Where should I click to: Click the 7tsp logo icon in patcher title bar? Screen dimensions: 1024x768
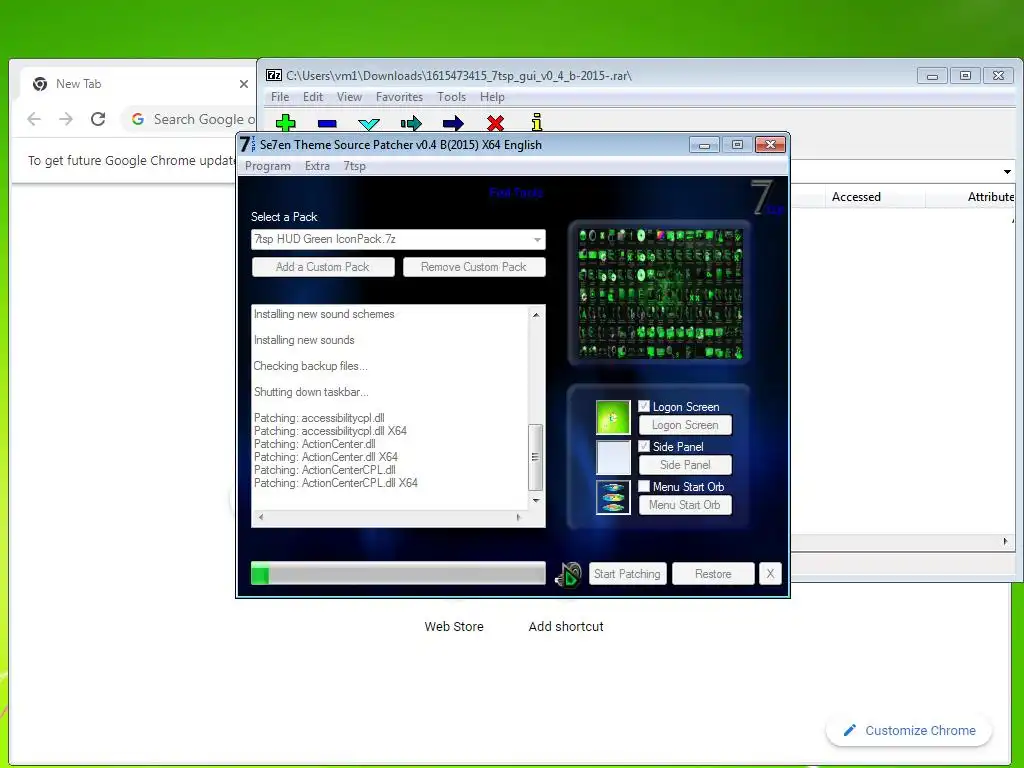coord(248,144)
